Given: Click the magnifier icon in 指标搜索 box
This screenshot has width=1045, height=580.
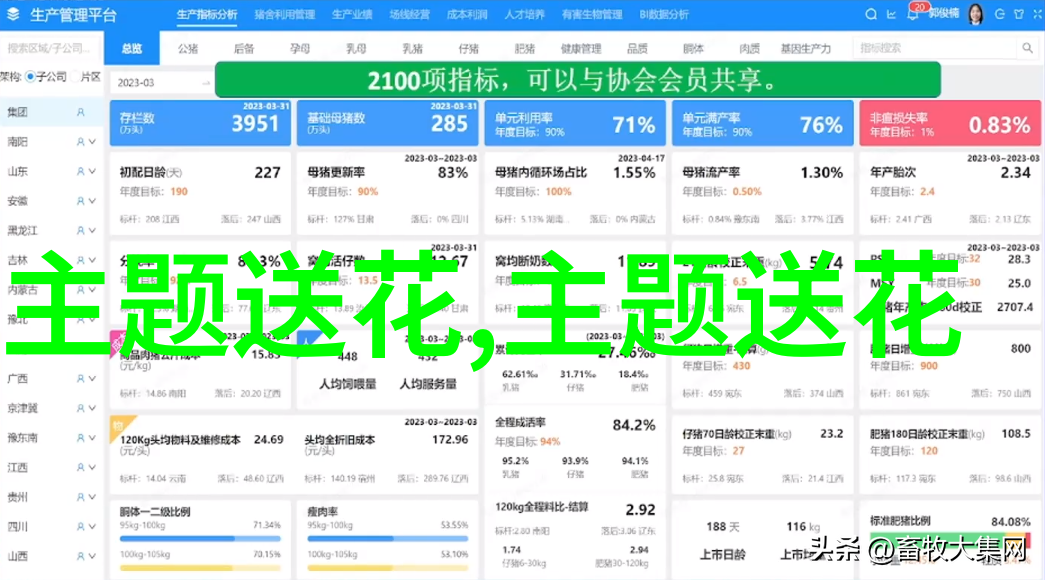Looking at the screenshot, I should tap(1027, 48).
